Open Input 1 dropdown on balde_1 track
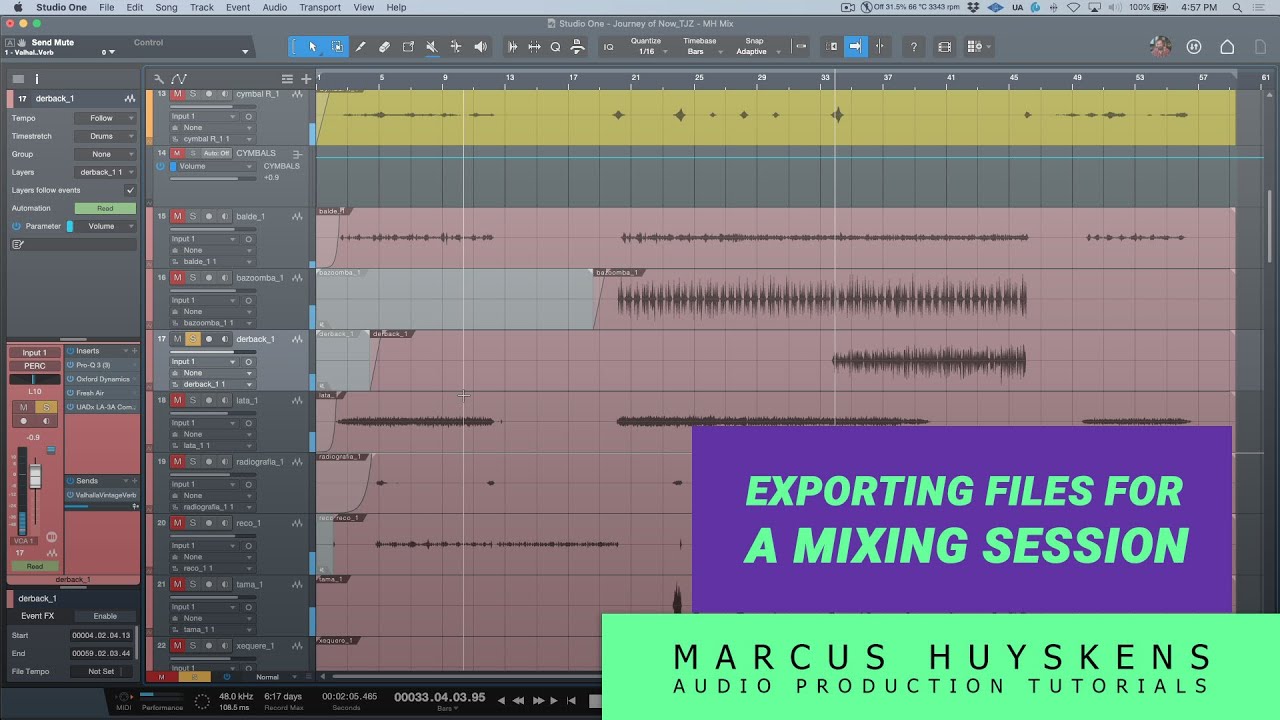 point(203,239)
